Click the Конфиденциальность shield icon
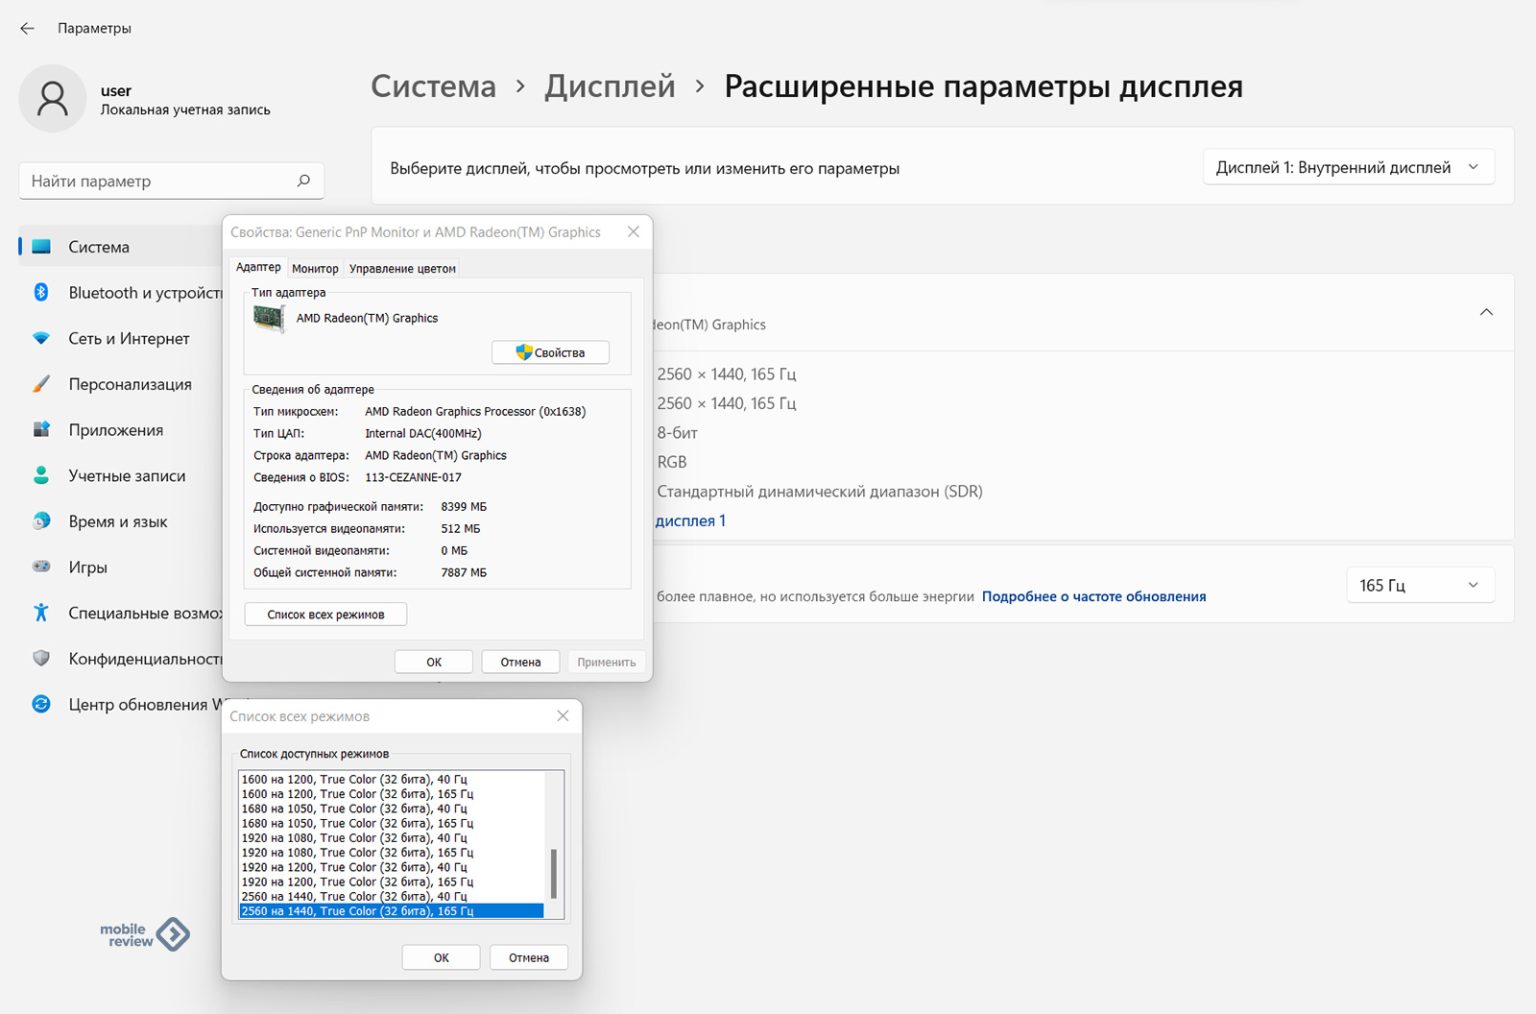Viewport: 1536px width, 1014px height. (x=41, y=658)
